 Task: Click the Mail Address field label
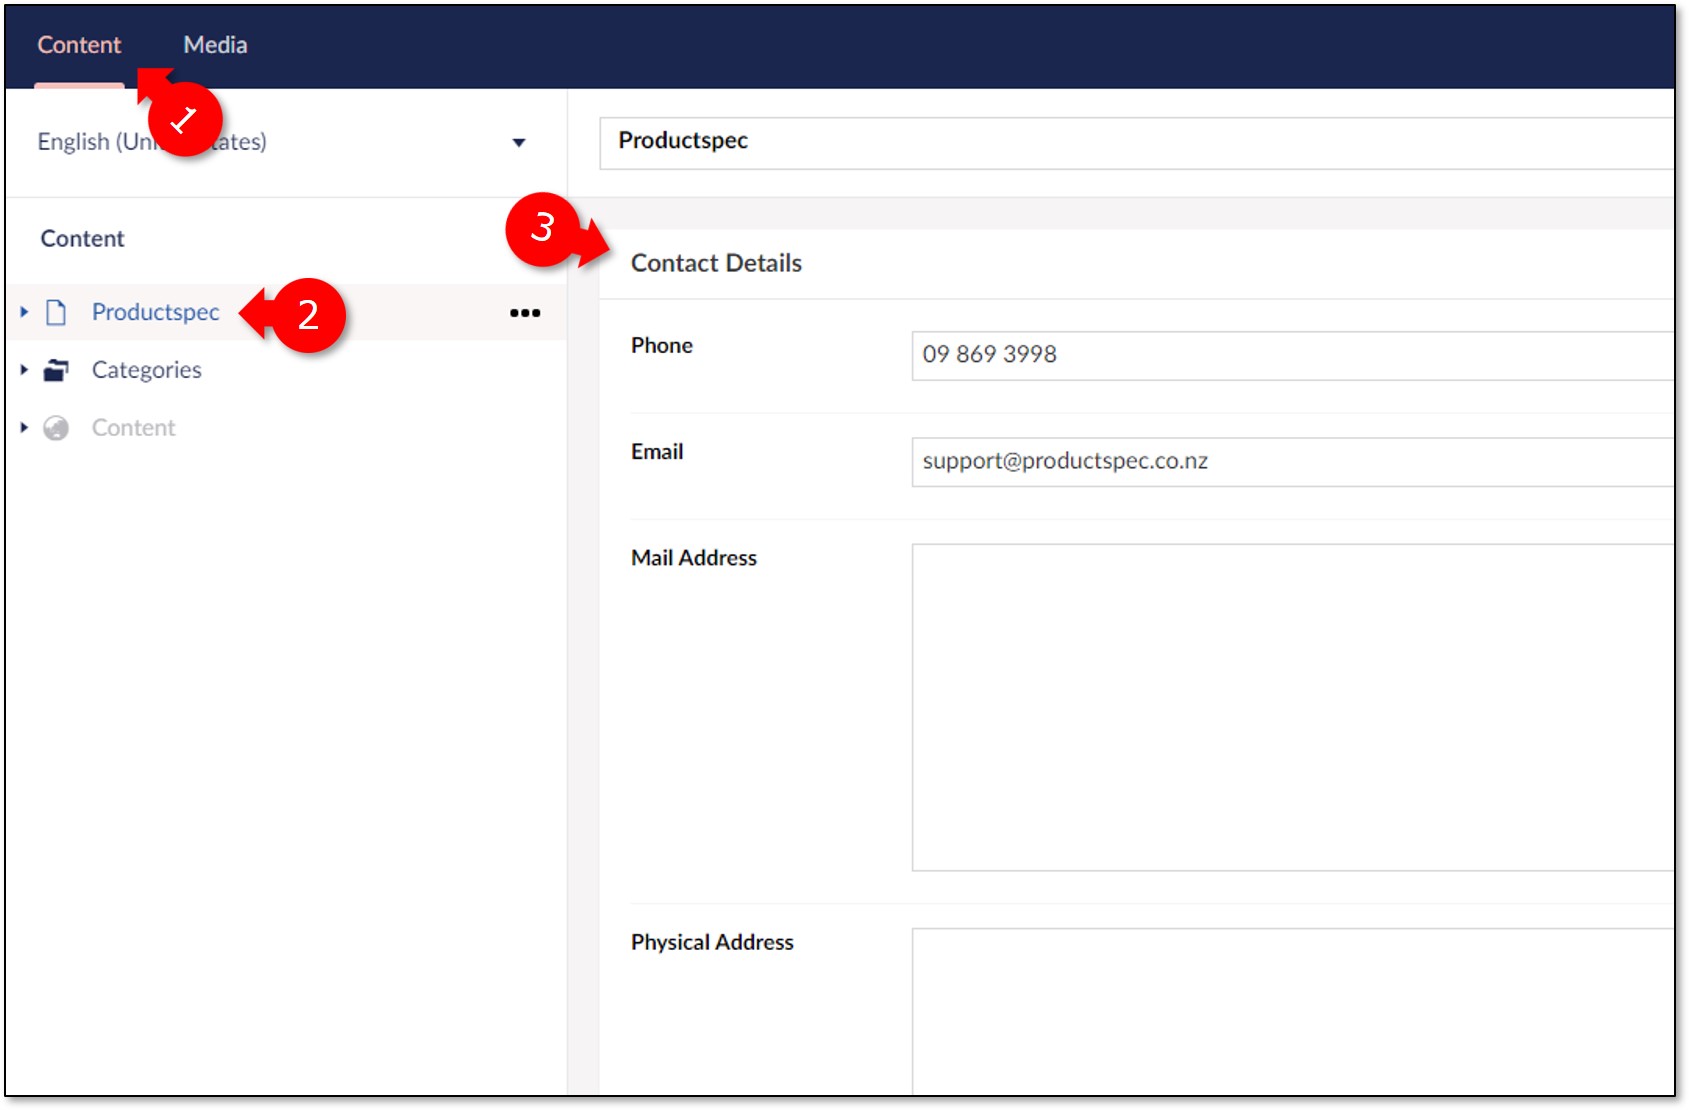pyautogui.click(x=694, y=558)
